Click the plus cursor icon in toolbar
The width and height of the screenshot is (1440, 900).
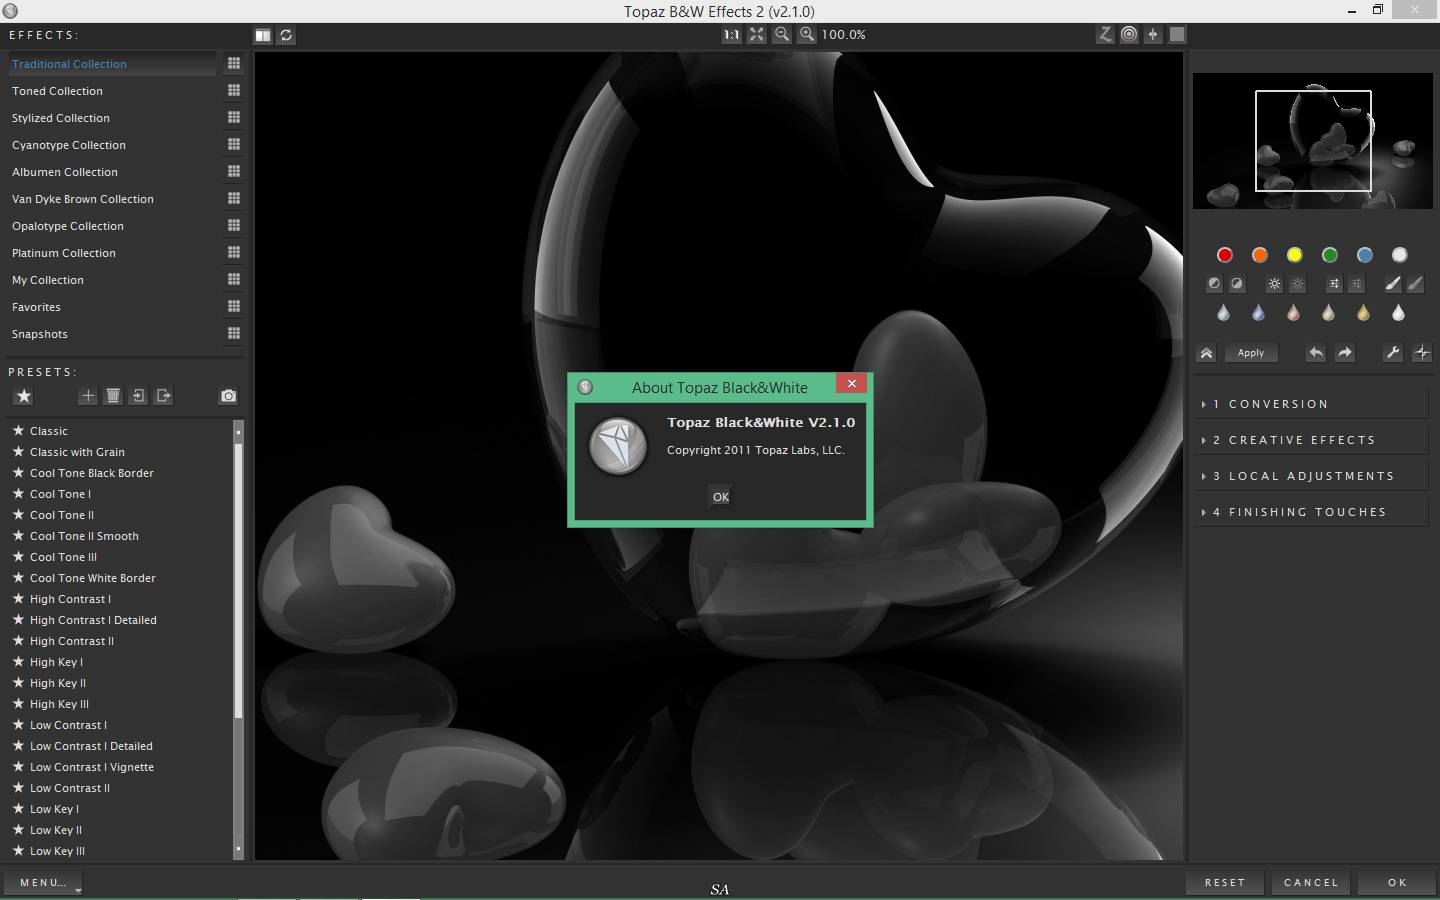pyautogui.click(x=1153, y=34)
